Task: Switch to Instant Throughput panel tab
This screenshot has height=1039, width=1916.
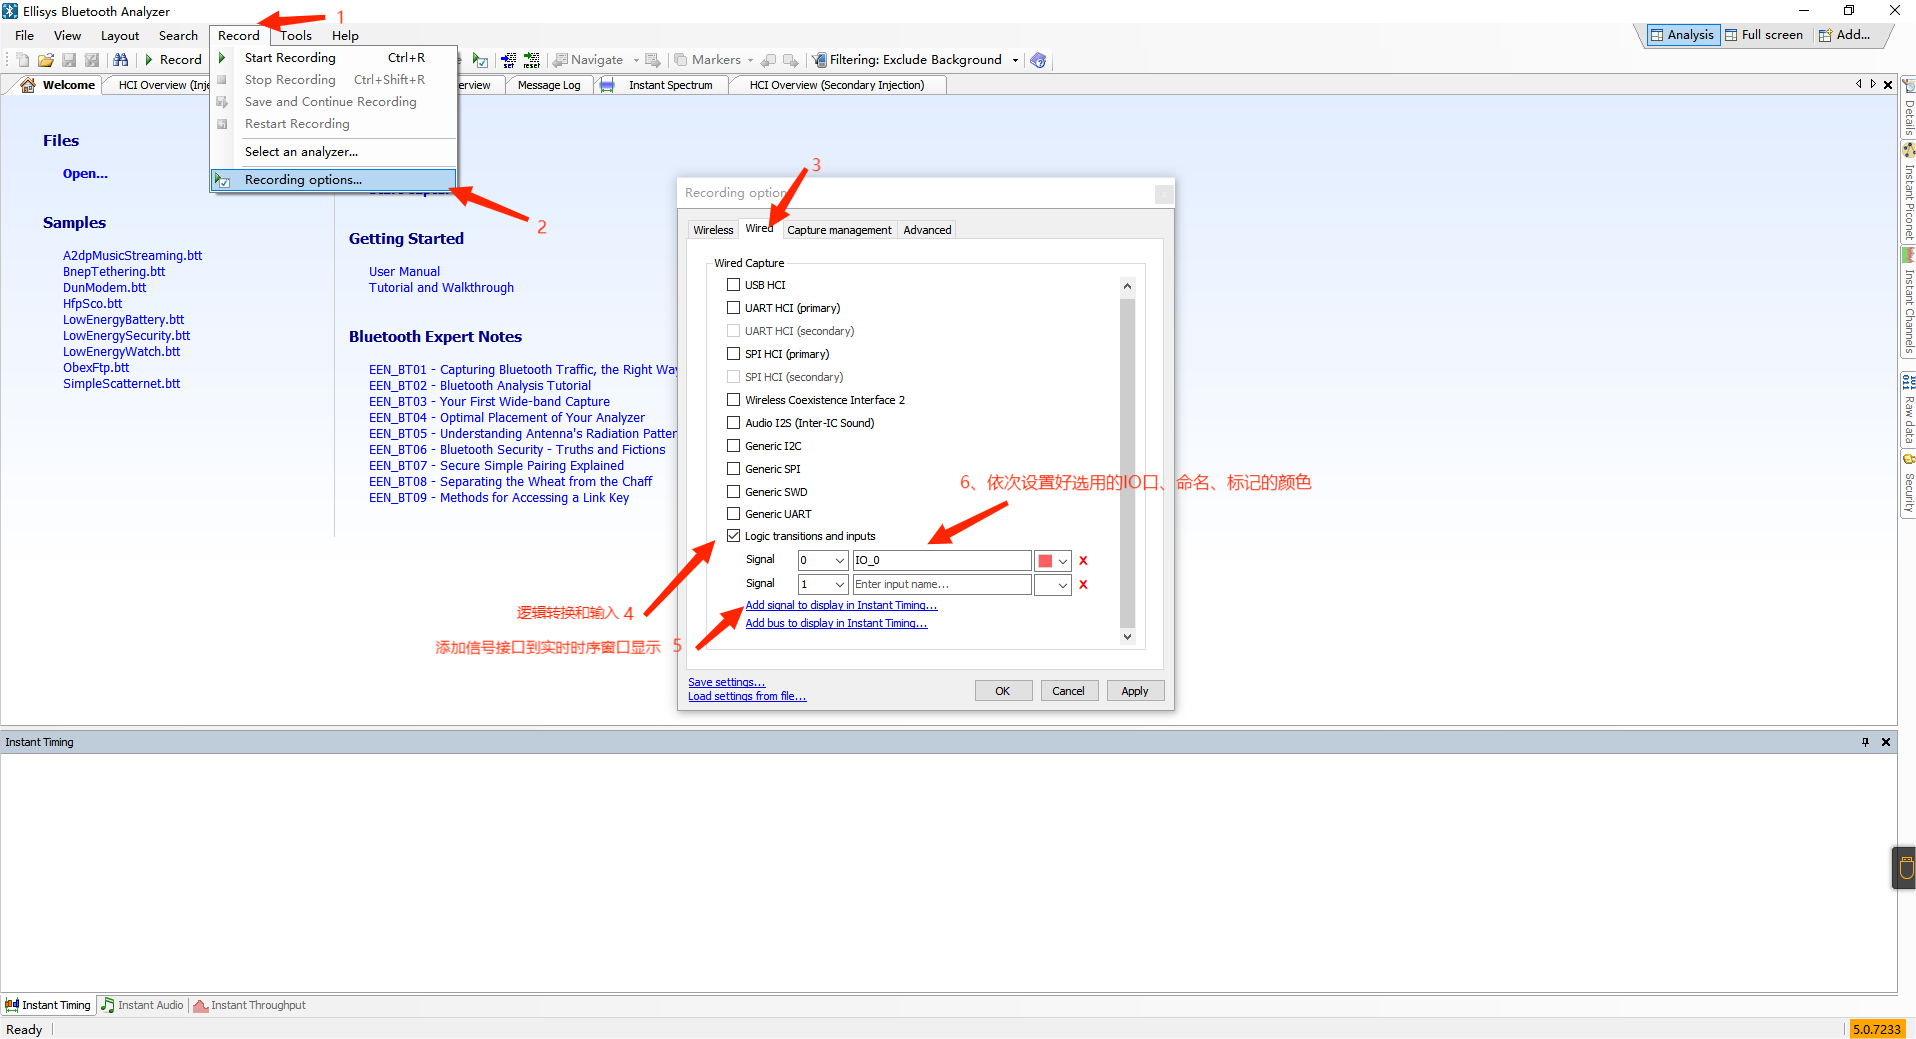Action: pos(250,1005)
